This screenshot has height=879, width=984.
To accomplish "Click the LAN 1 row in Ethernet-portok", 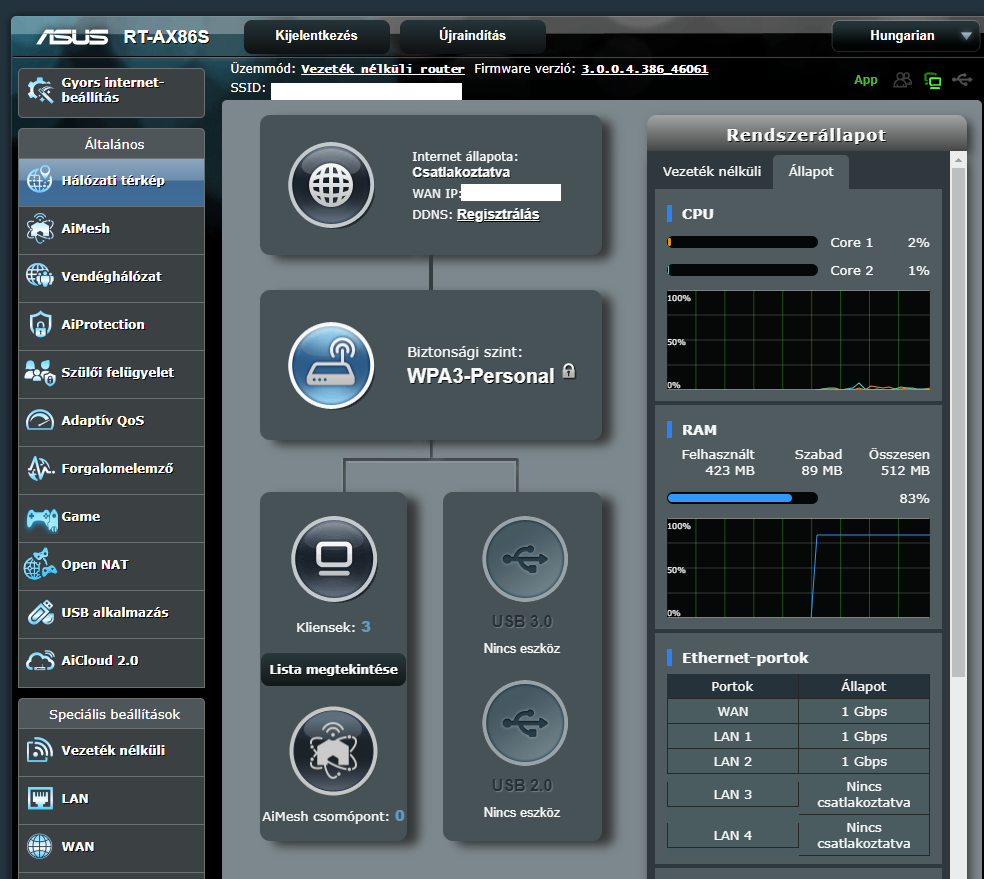I will coord(798,737).
